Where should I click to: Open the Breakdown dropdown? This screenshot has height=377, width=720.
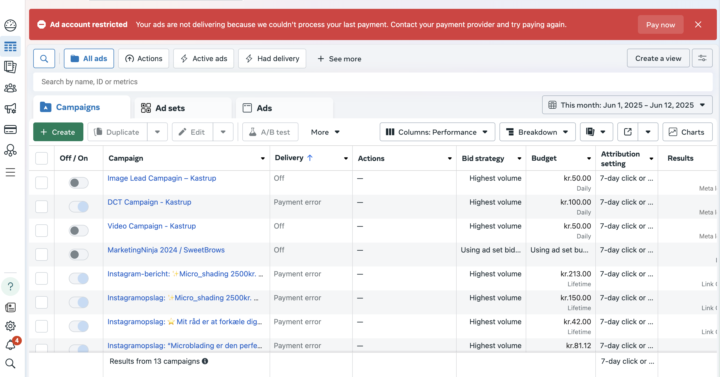point(537,132)
